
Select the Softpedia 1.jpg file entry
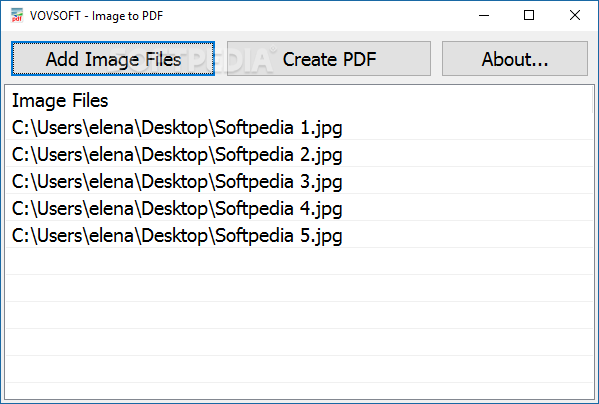coord(300,128)
